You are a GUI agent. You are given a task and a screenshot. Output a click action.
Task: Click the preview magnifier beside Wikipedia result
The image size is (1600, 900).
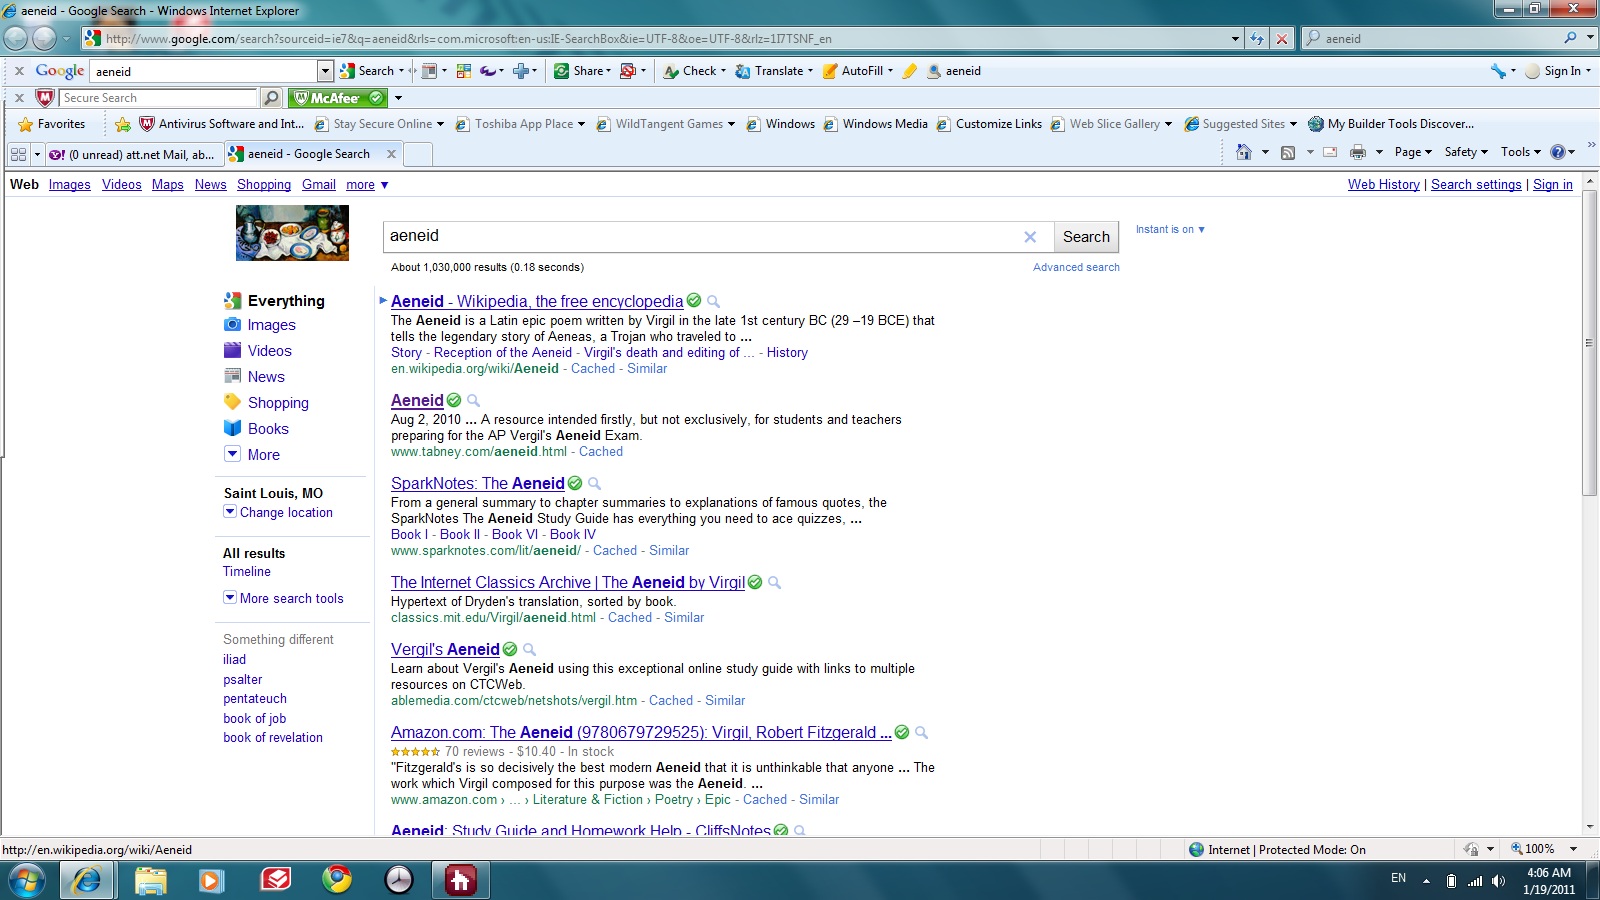point(713,301)
